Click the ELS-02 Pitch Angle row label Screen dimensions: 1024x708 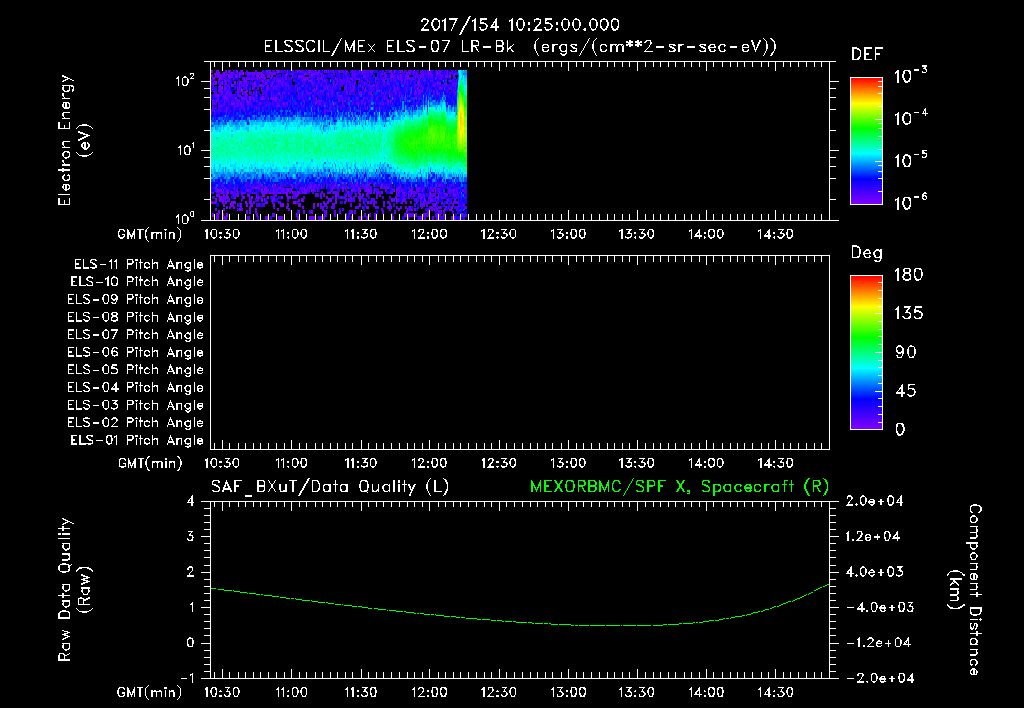136,423
